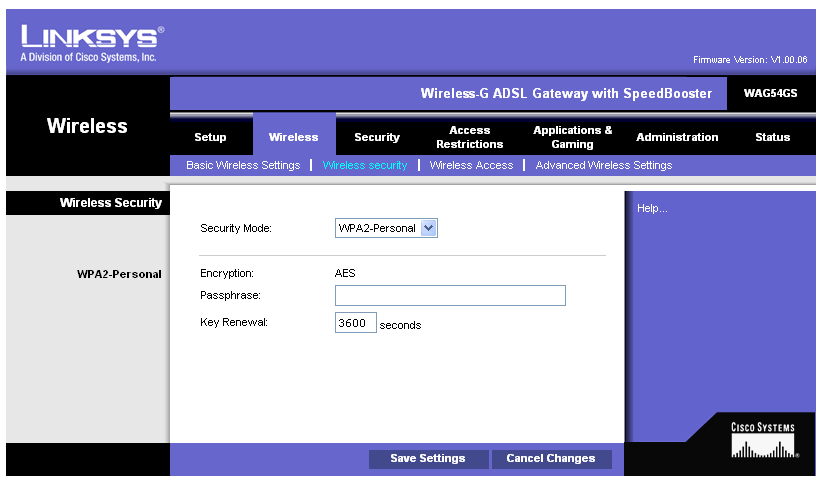Click the word seconds after Key Renewal
The image size is (822, 481).
click(x=400, y=325)
